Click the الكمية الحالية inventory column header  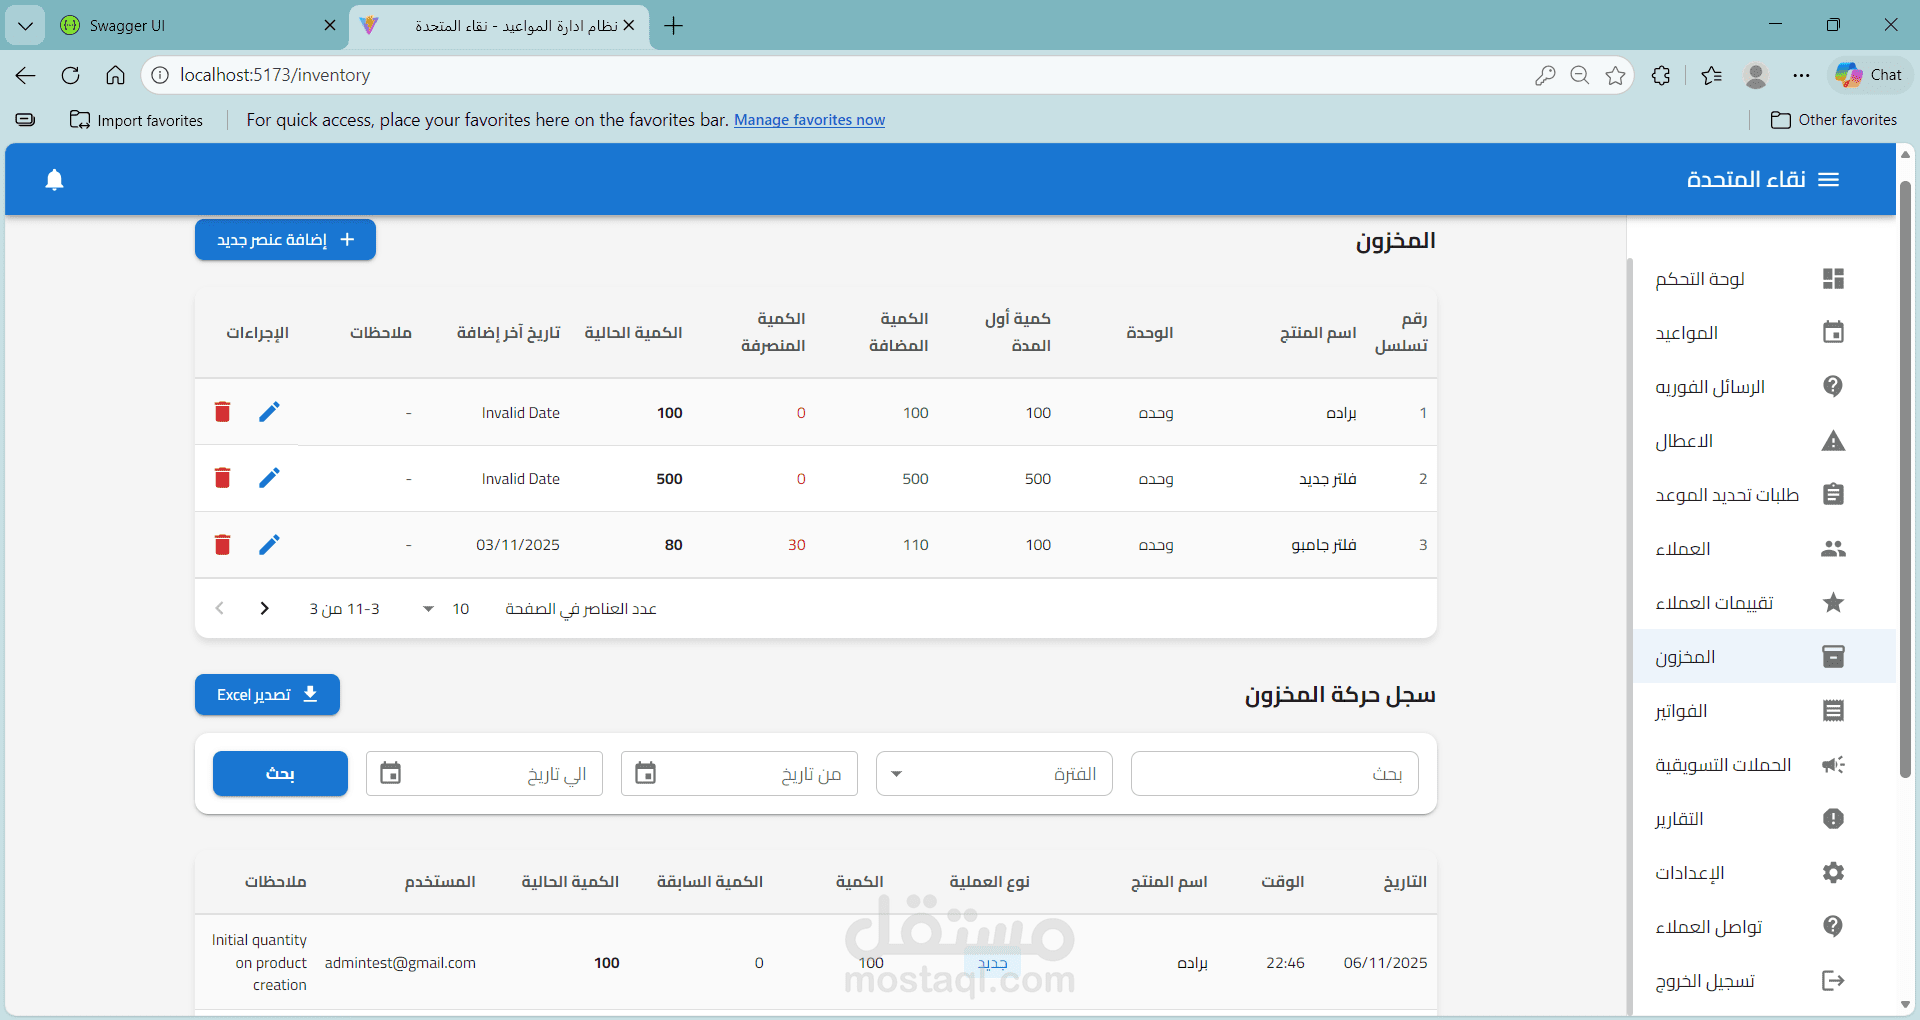(633, 333)
